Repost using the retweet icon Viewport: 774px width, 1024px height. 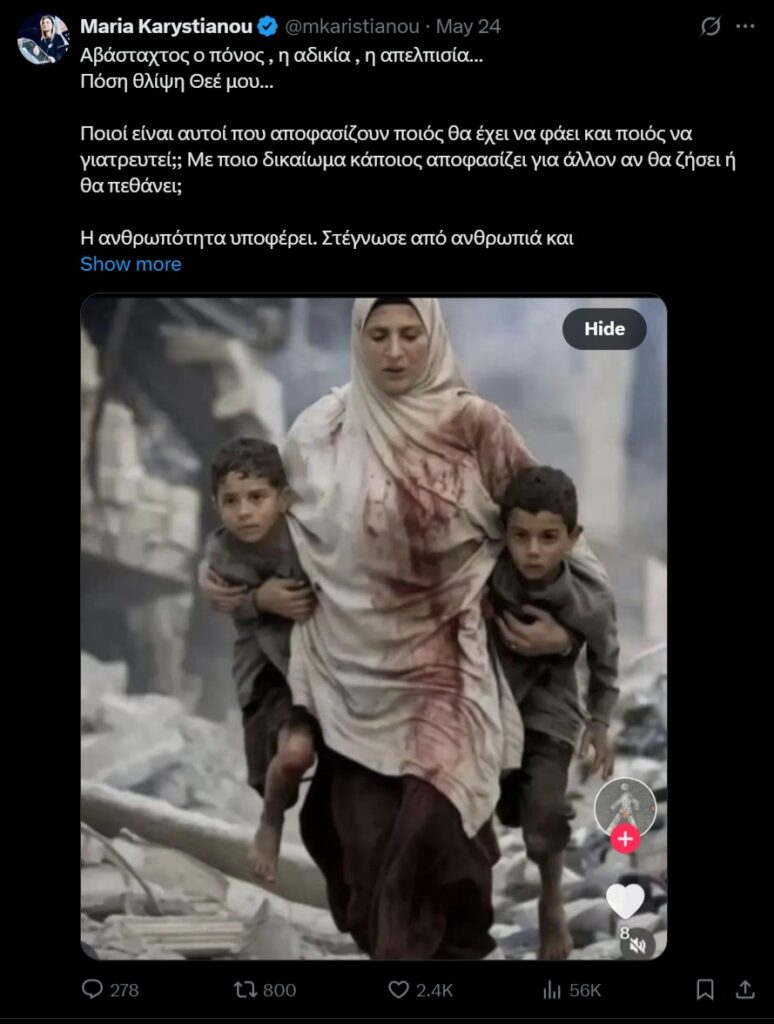pos(246,989)
